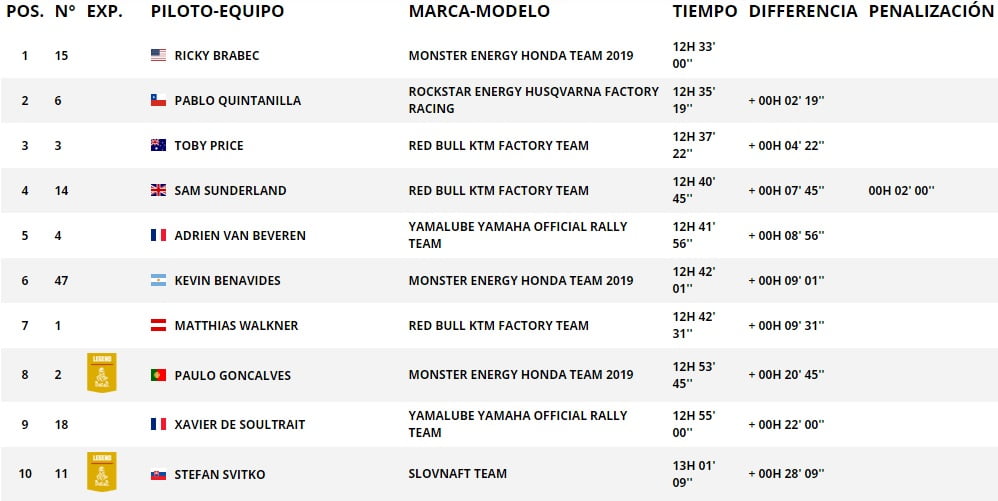Select the DIFERENCIA column header
998x501 pixels.
803,11
